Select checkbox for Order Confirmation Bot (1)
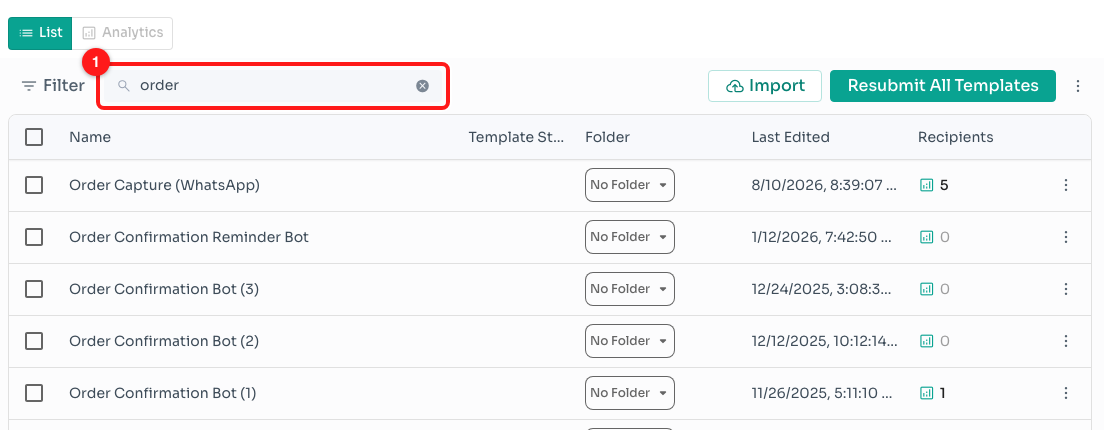The width and height of the screenshot is (1104, 430). coord(34,393)
